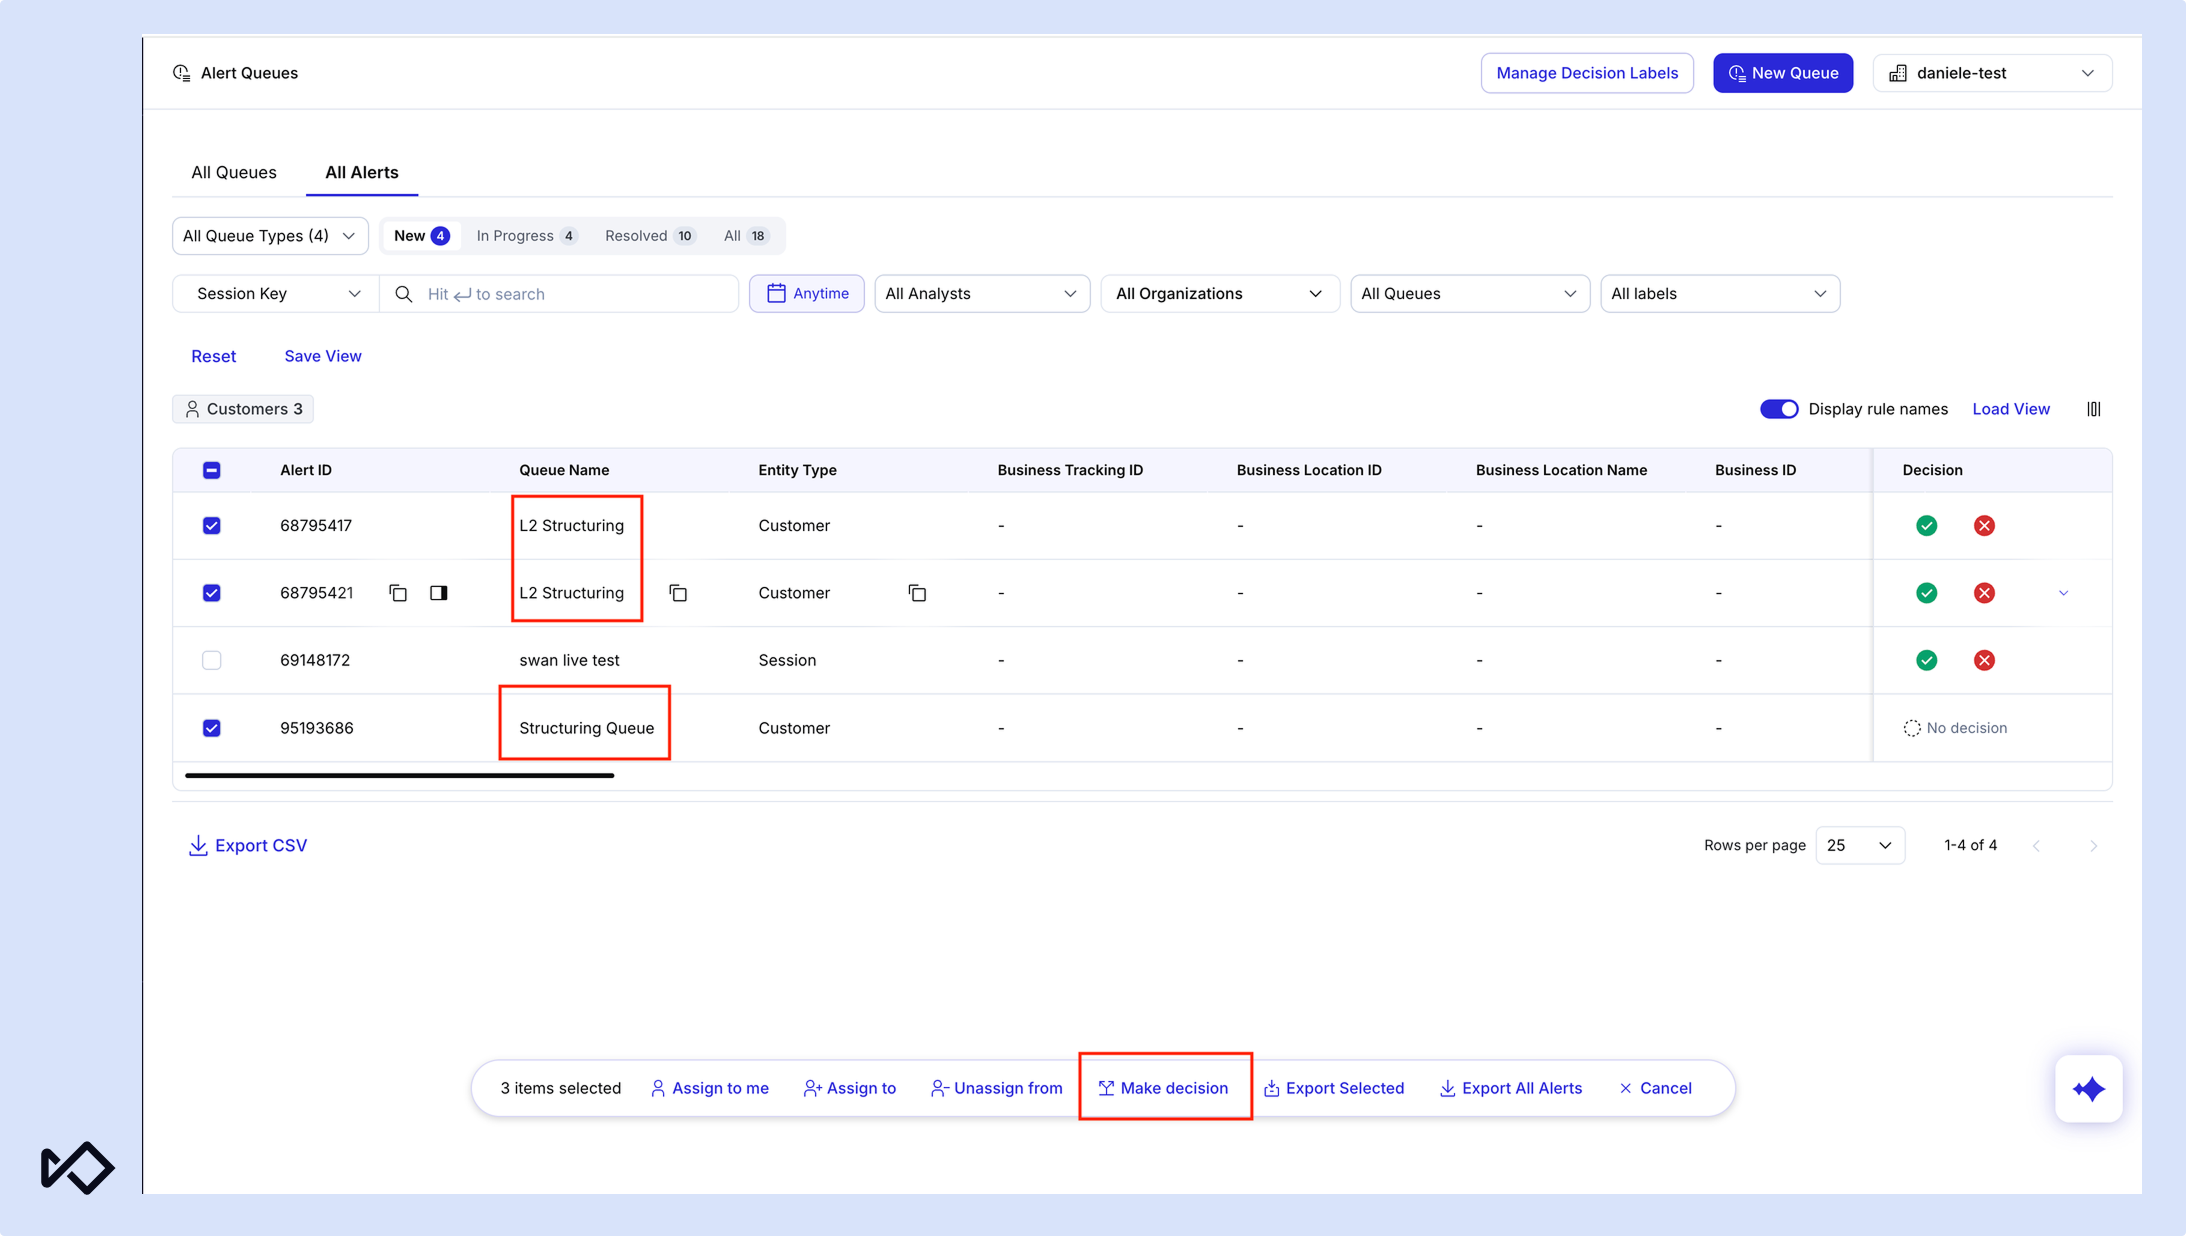Open All labels dropdown
Viewport: 2186px width, 1236px height.
tap(1720, 294)
